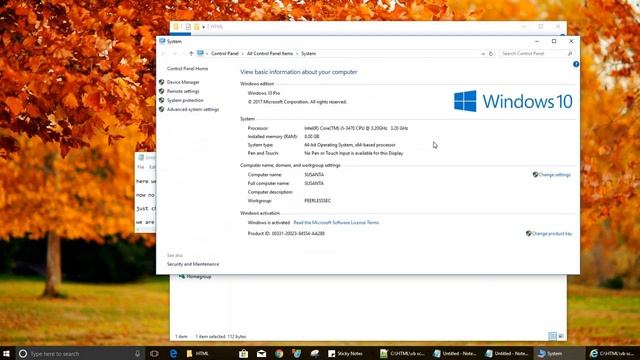Image resolution: width=640 pixels, height=360 pixels.
Task: Select the System breadcrumb segment
Action: [x=309, y=53]
